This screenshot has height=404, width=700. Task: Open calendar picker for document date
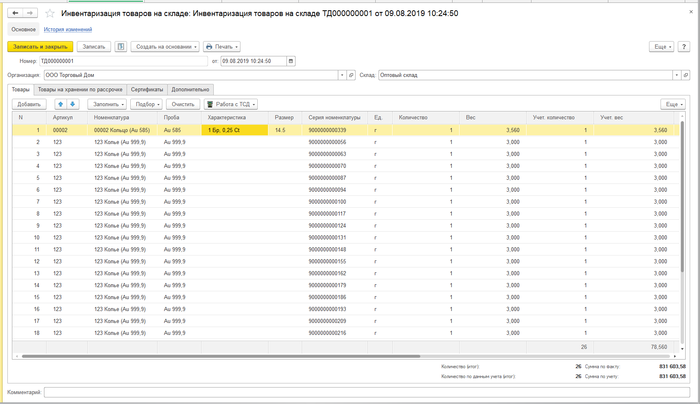[291, 61]
